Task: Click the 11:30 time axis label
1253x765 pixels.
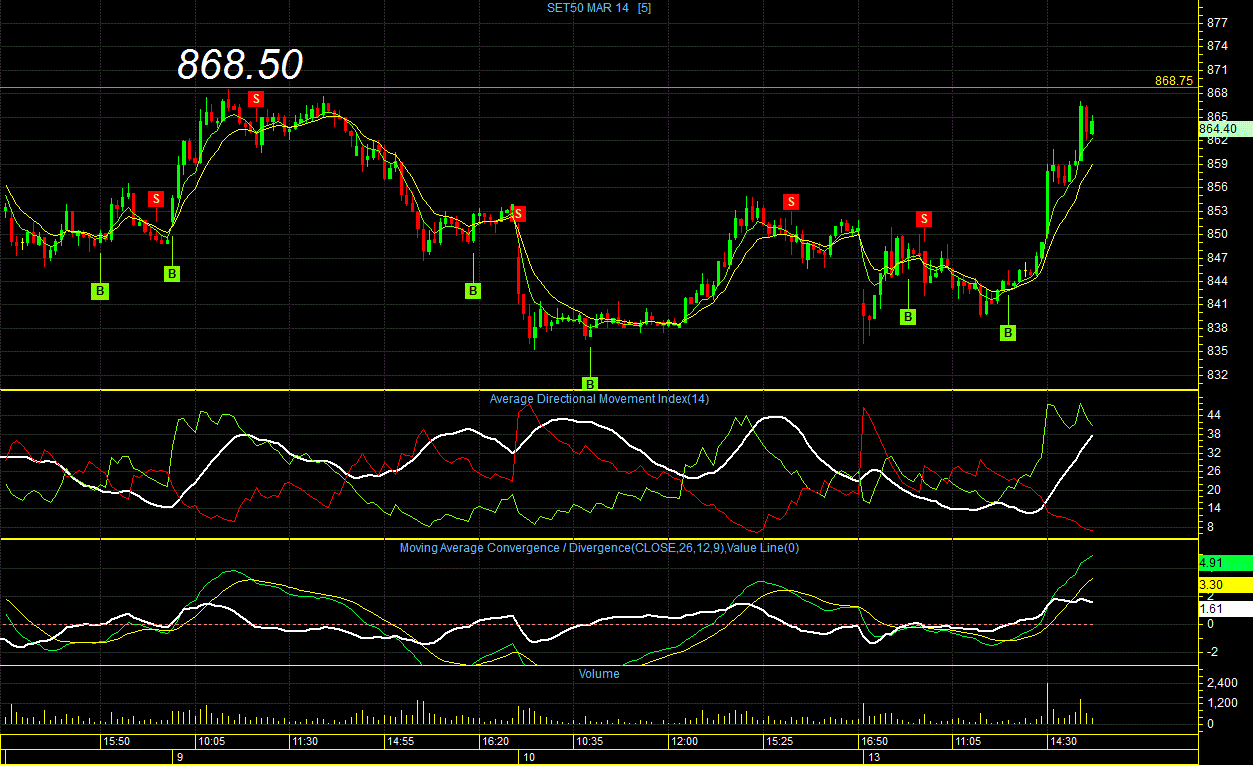Action: [305, 742]
